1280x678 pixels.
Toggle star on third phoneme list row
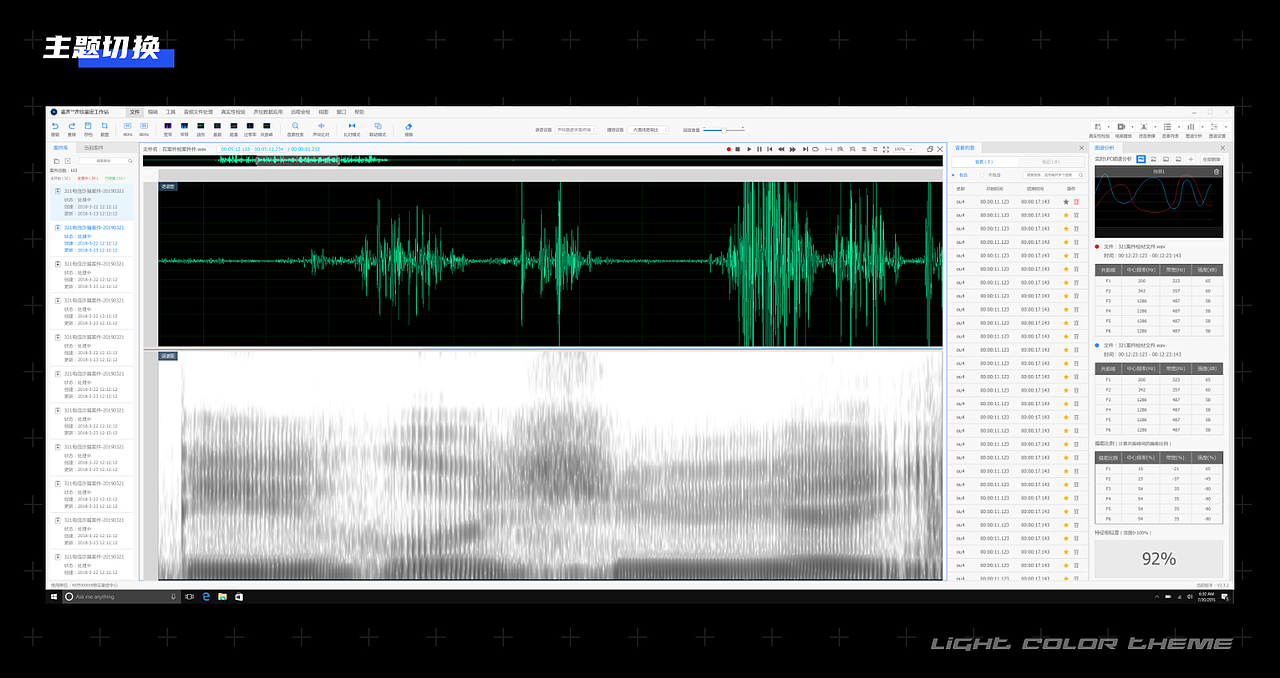(x=1066, y=229)
